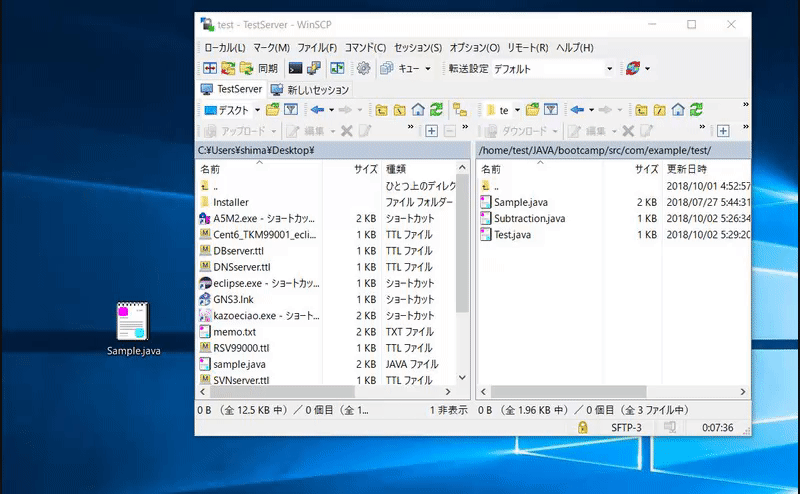
Task: Go back in local panel history
Action: pyautogui.click(x=317, y=110)
